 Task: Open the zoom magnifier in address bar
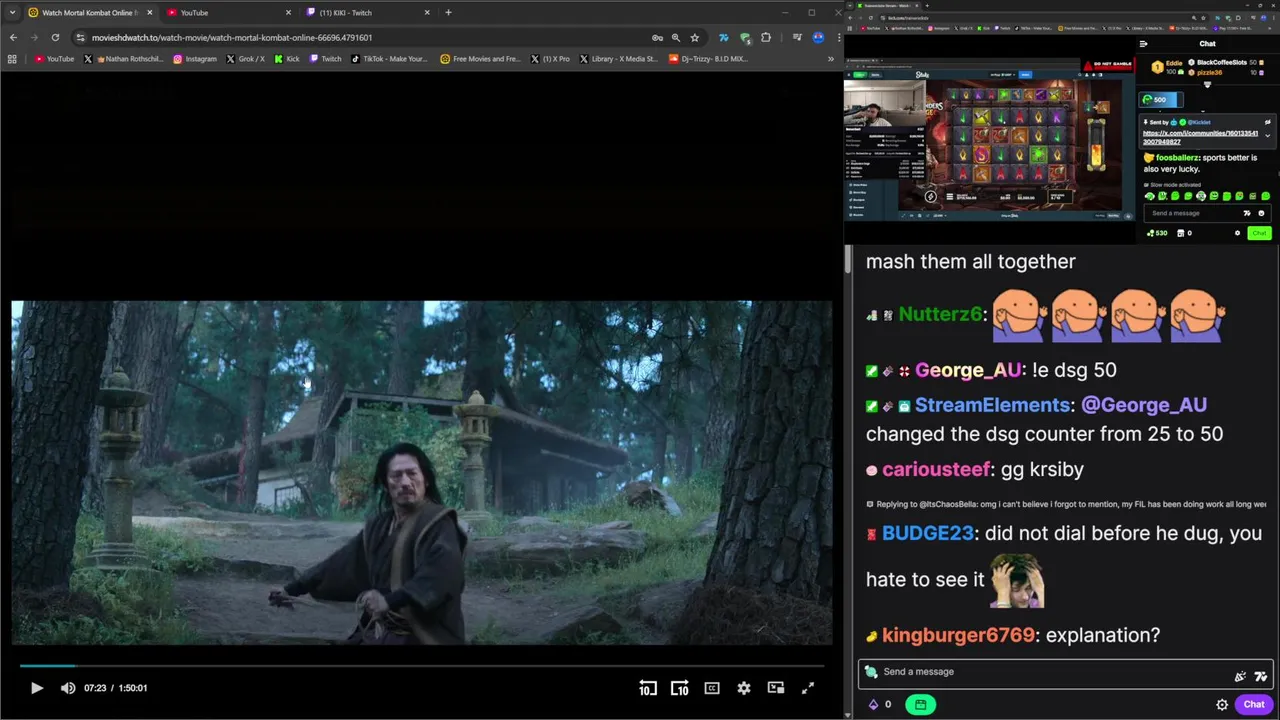pos(676,38)
